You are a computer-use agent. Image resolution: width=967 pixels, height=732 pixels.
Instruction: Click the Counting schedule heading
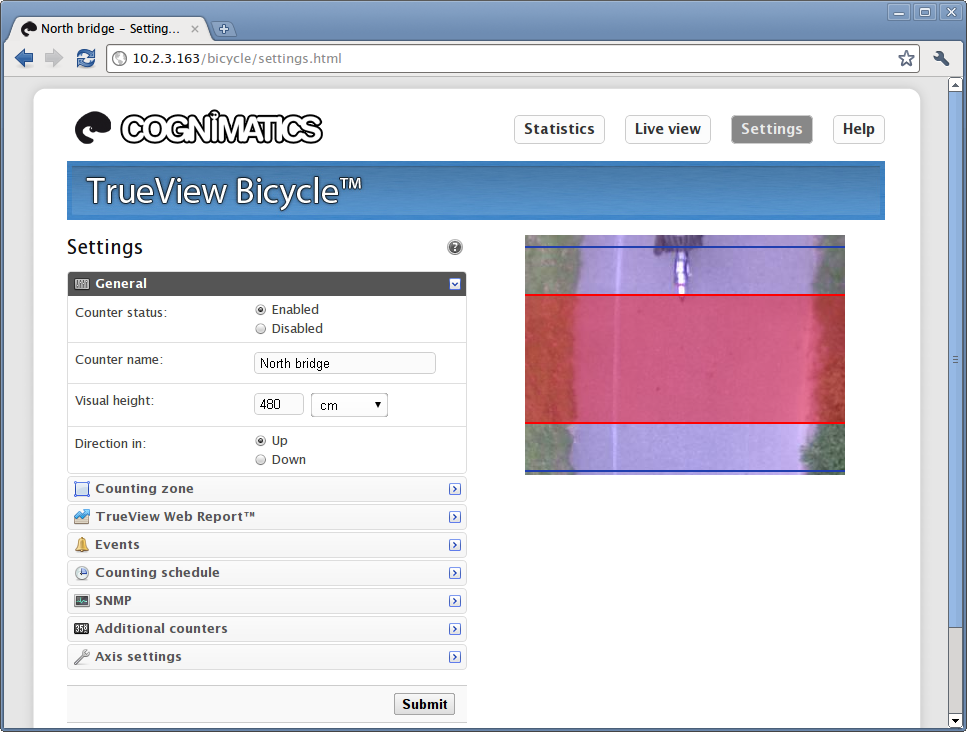click(157, 572)
